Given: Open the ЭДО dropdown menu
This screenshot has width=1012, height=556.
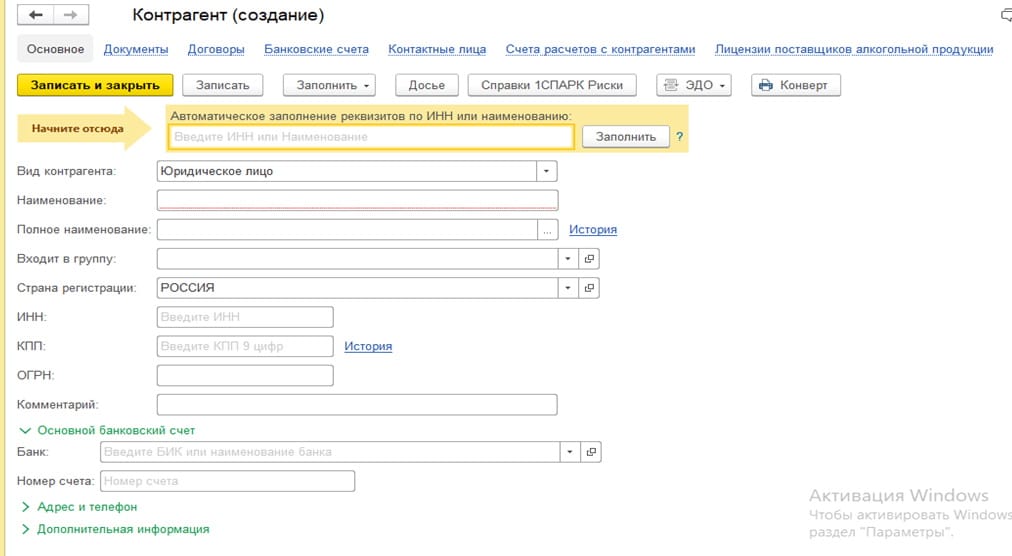Looking at the screenshot, I should pyautogui.click(x=694, y=85).
